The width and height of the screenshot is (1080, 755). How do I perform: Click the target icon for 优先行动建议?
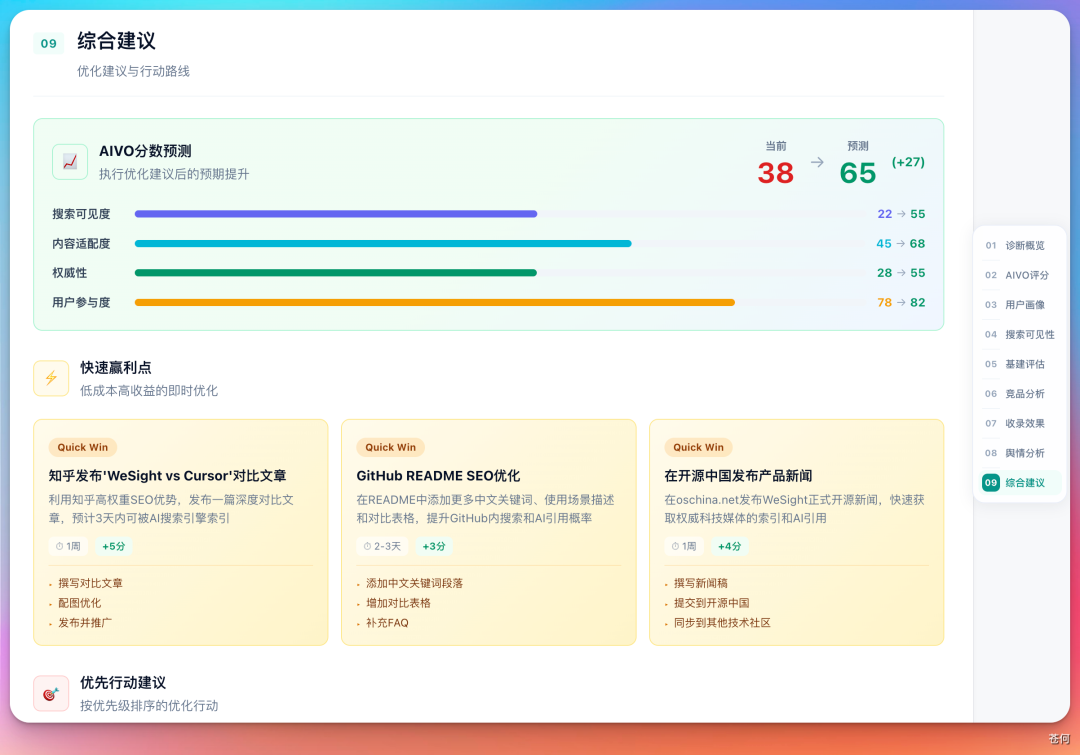pos(51,693)
